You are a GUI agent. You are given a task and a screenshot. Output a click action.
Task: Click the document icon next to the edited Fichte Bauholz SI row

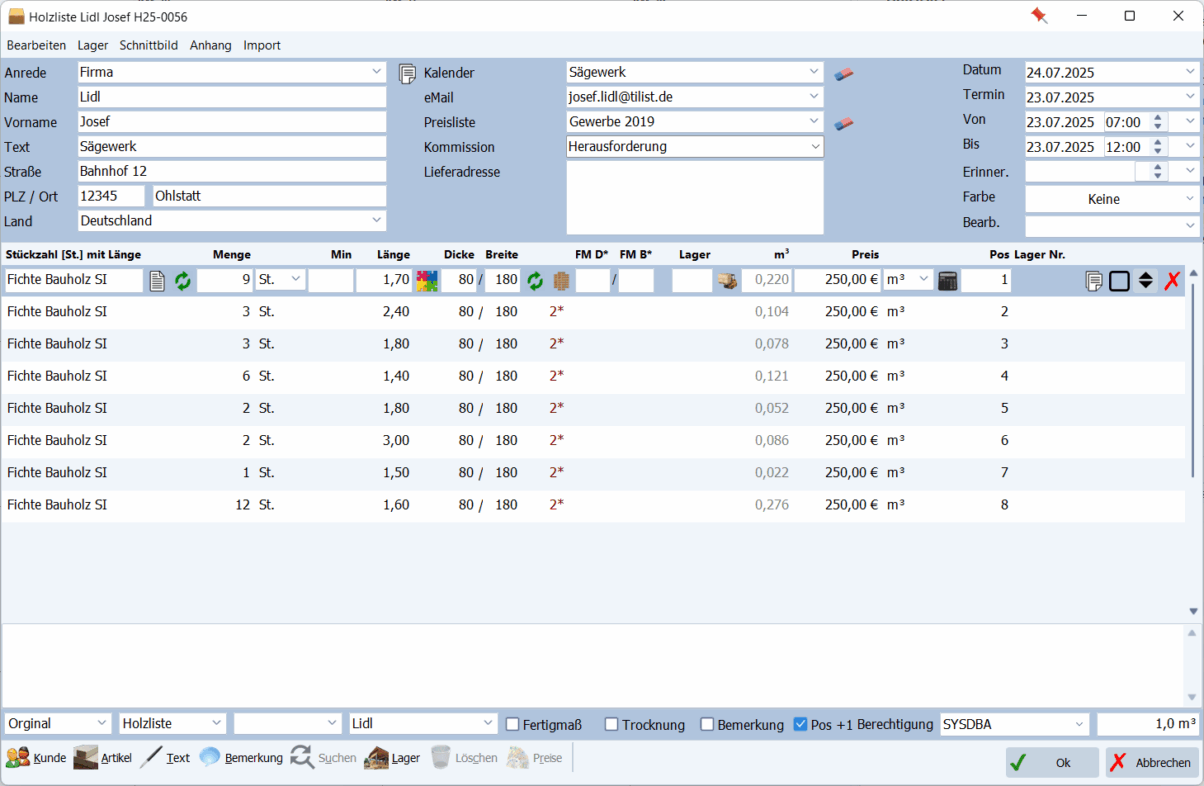(x=157, y=281)
